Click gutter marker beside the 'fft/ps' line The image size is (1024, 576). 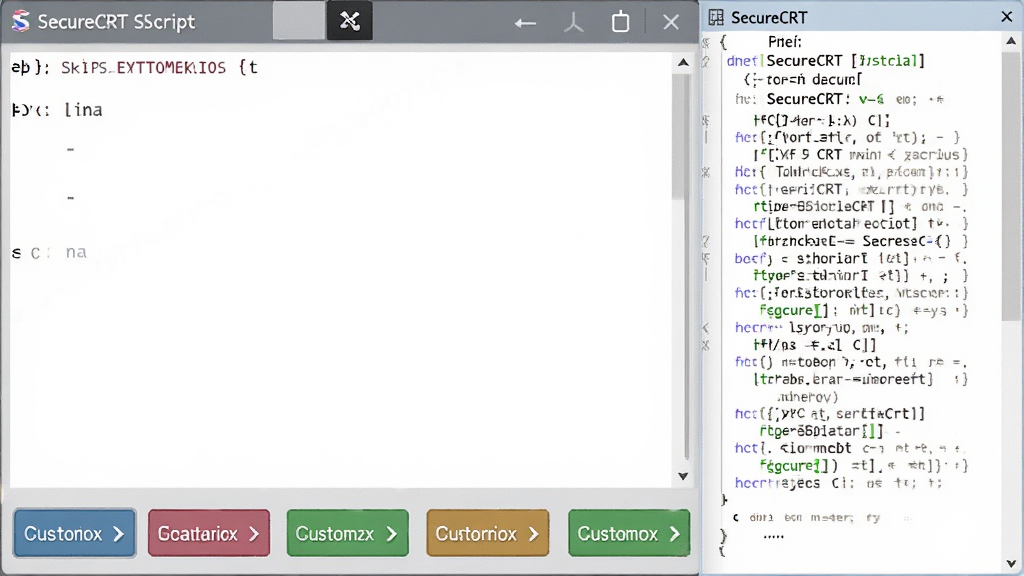[706, 345]
